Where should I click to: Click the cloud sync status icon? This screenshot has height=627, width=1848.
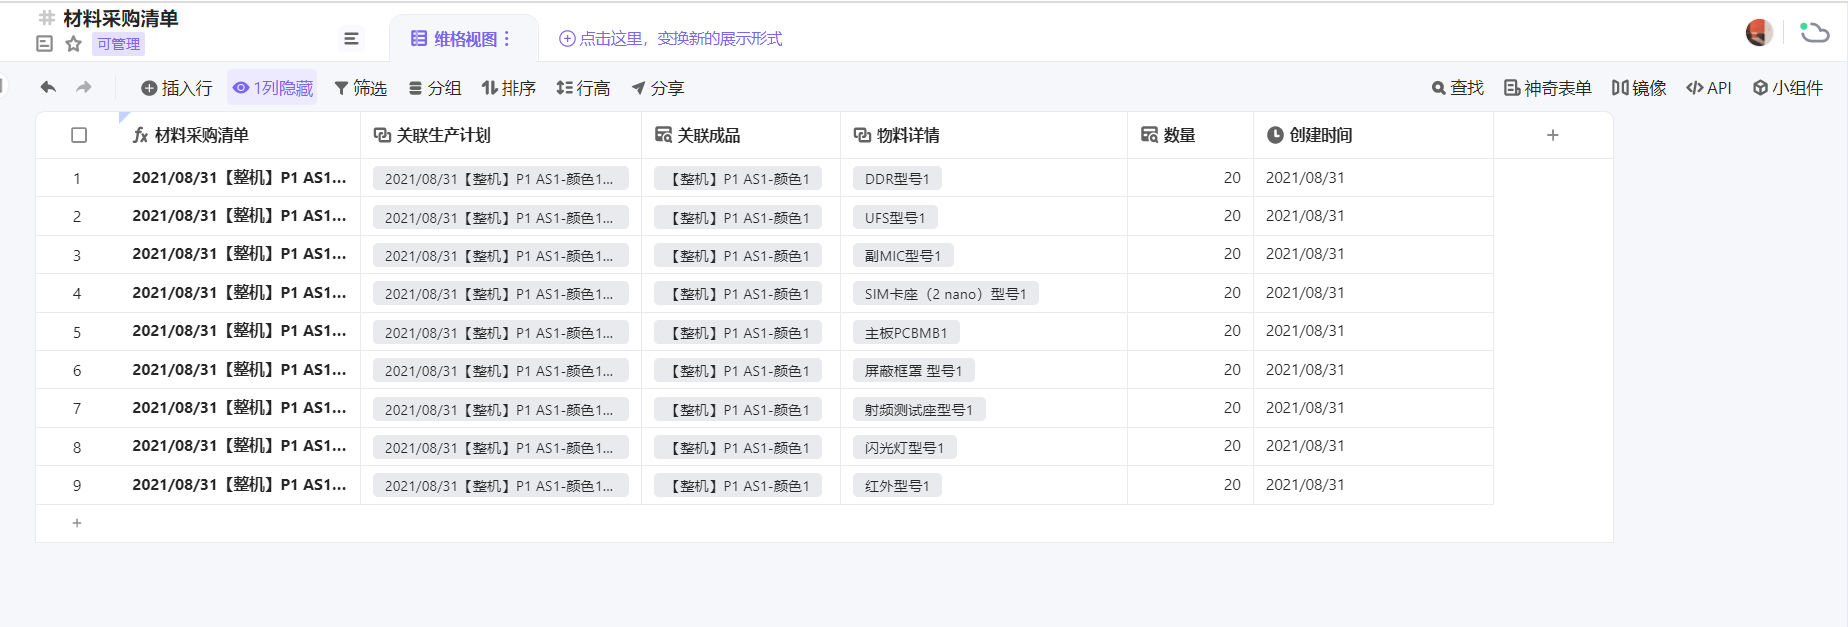click(x=1814, y=33)
